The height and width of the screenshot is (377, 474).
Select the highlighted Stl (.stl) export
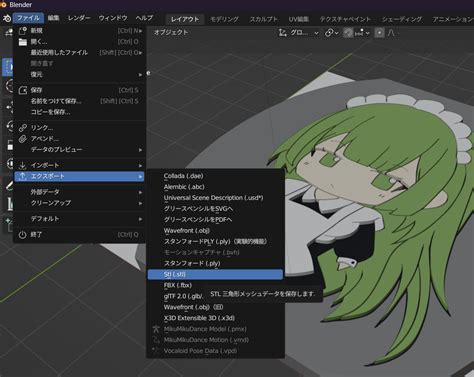[x=215, y=274]
